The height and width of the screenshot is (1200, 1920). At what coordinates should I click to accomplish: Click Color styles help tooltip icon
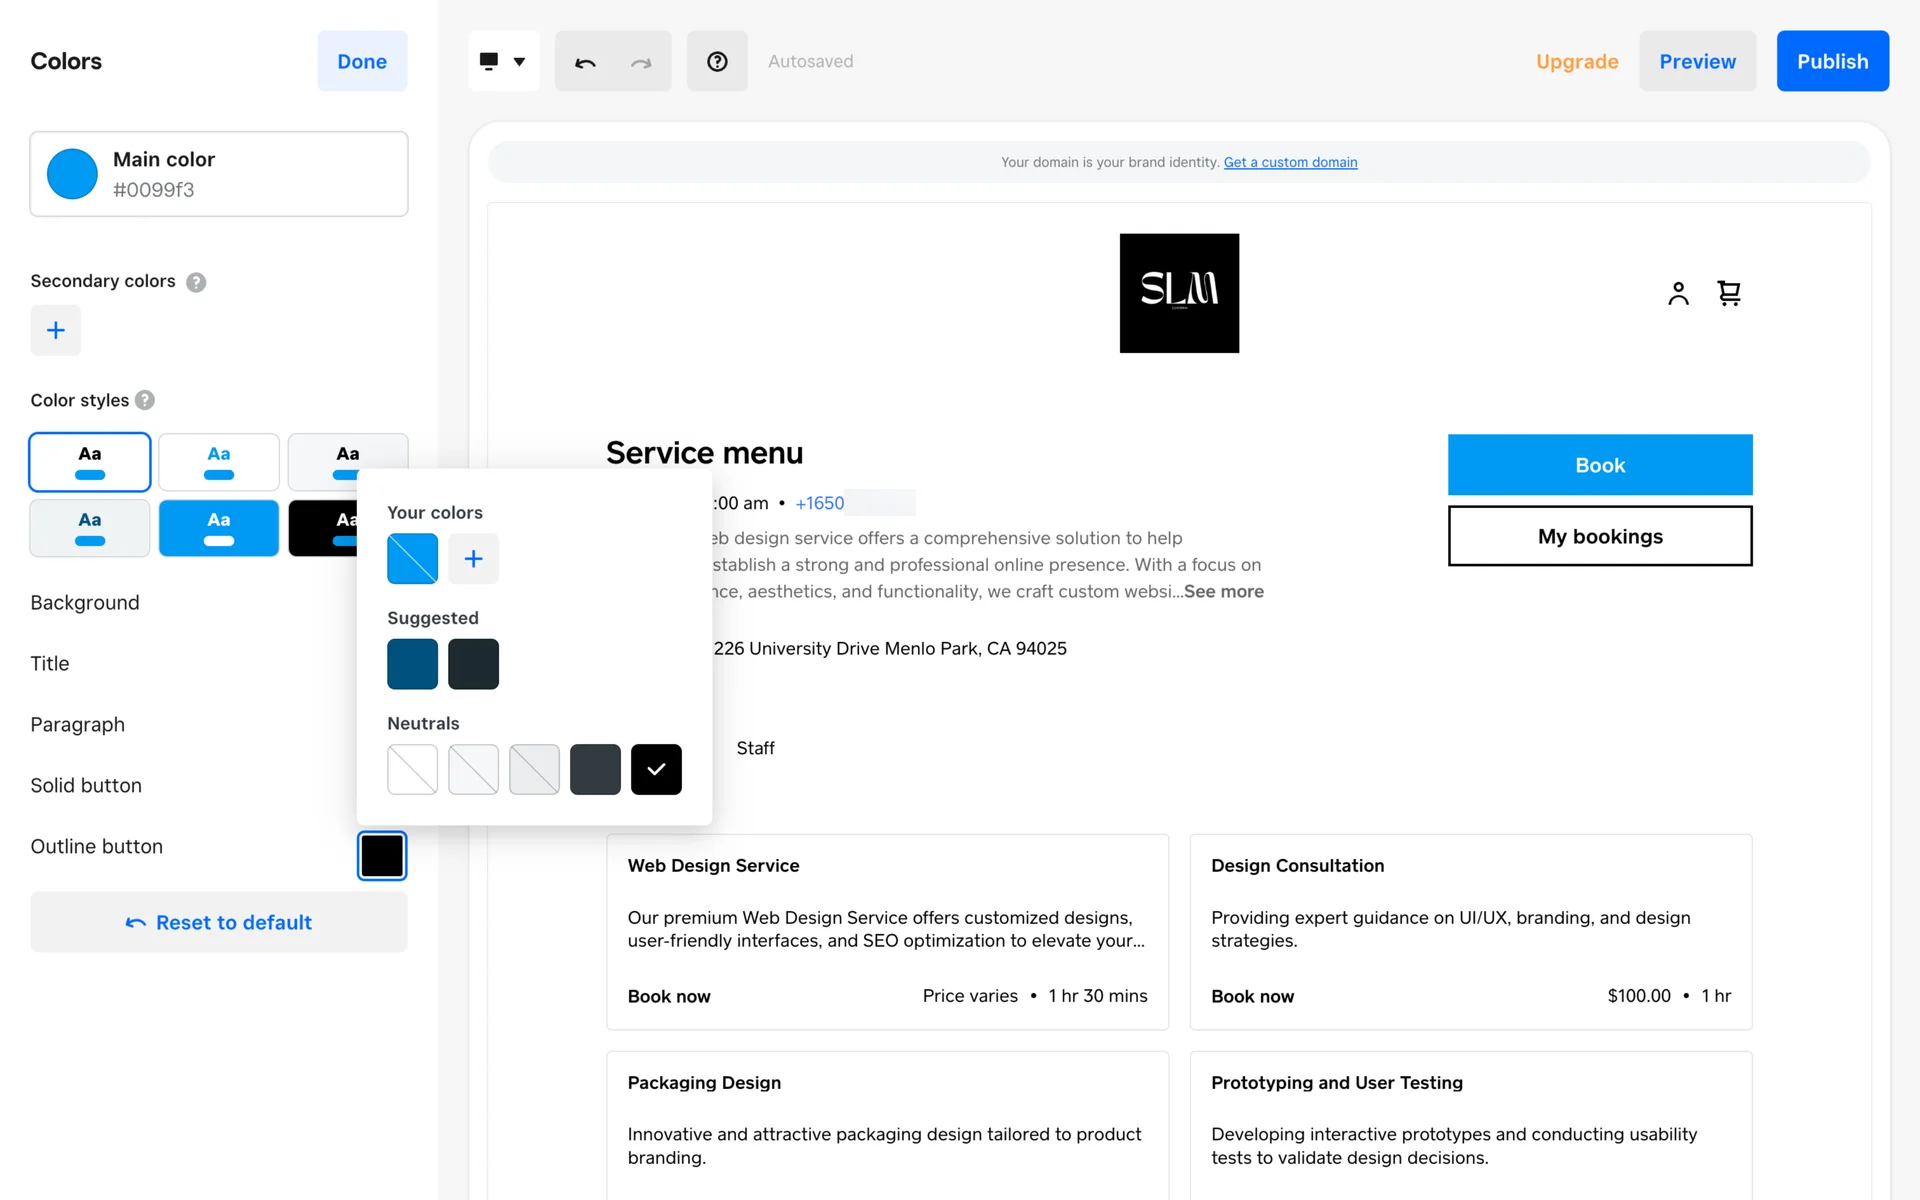click(145, 400)
